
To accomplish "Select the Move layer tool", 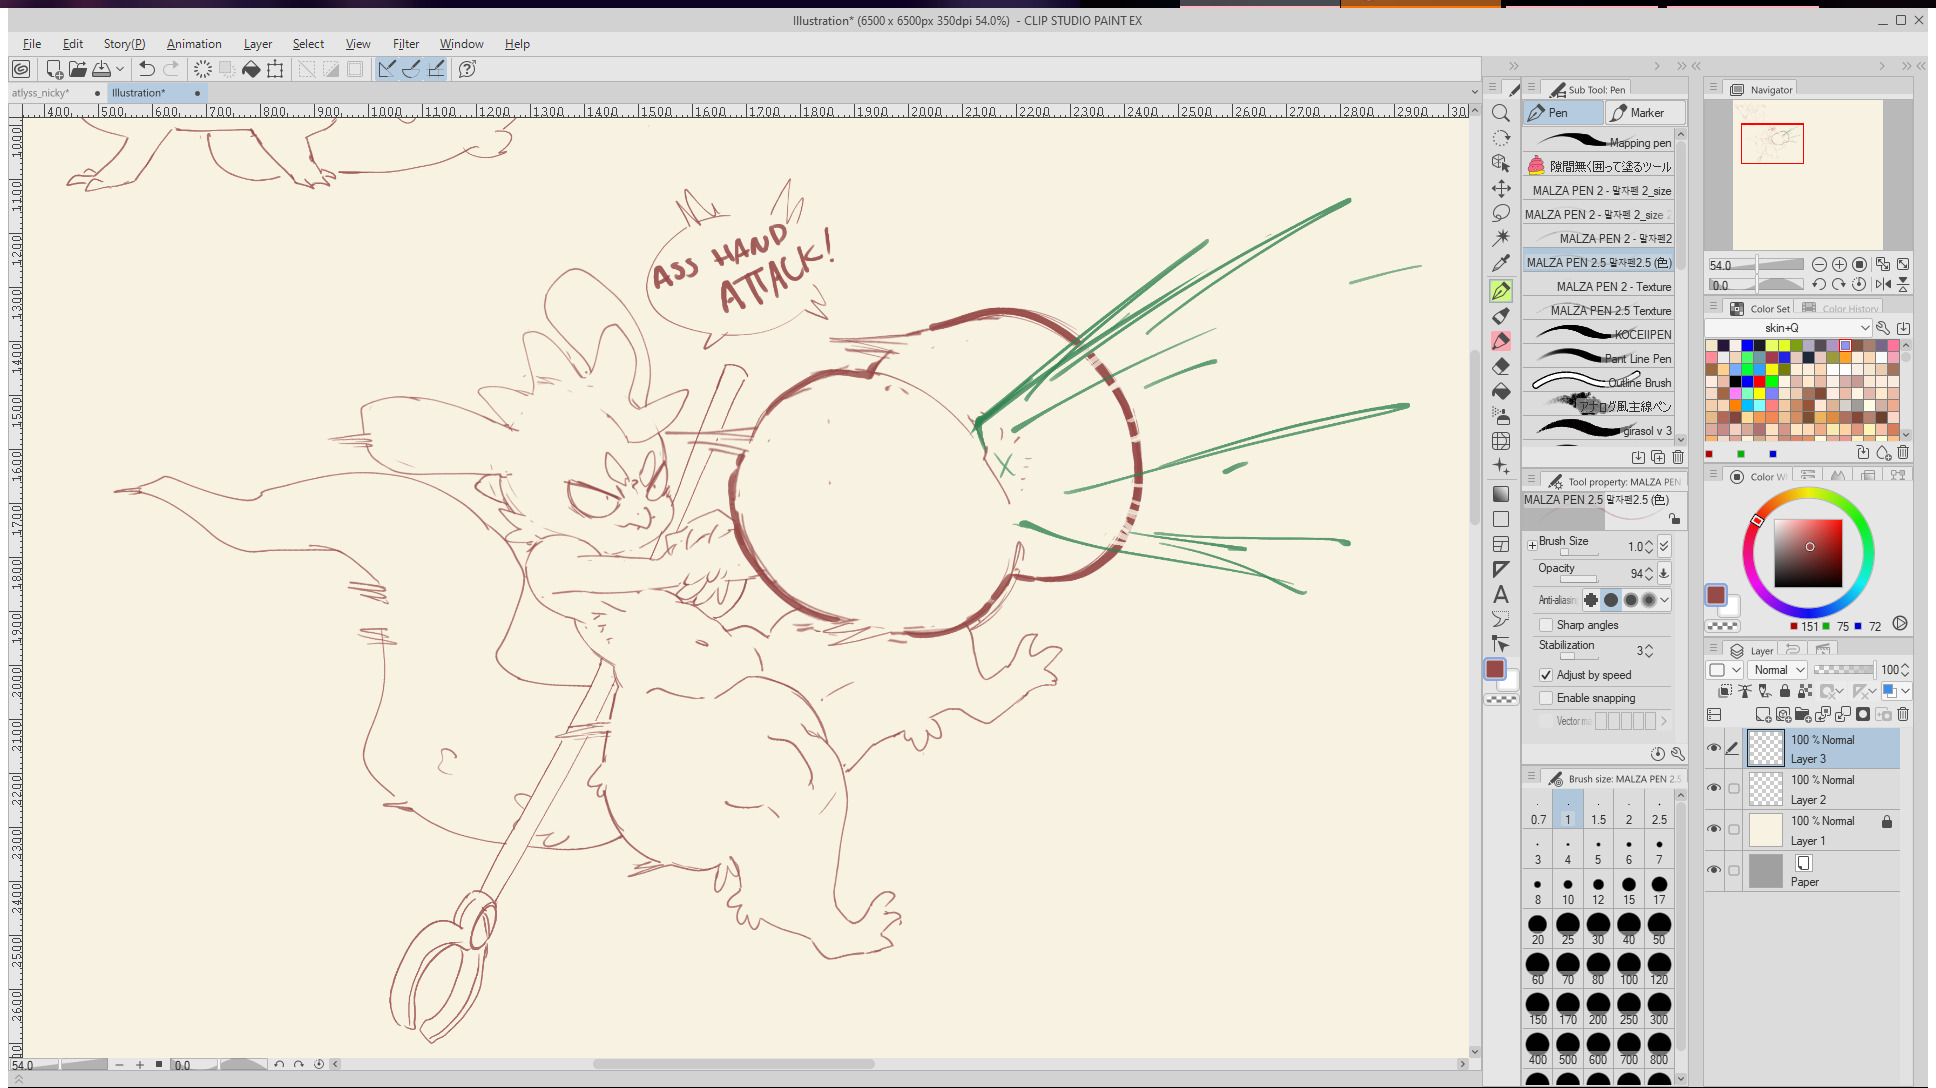I will (x=1500, y=188).
